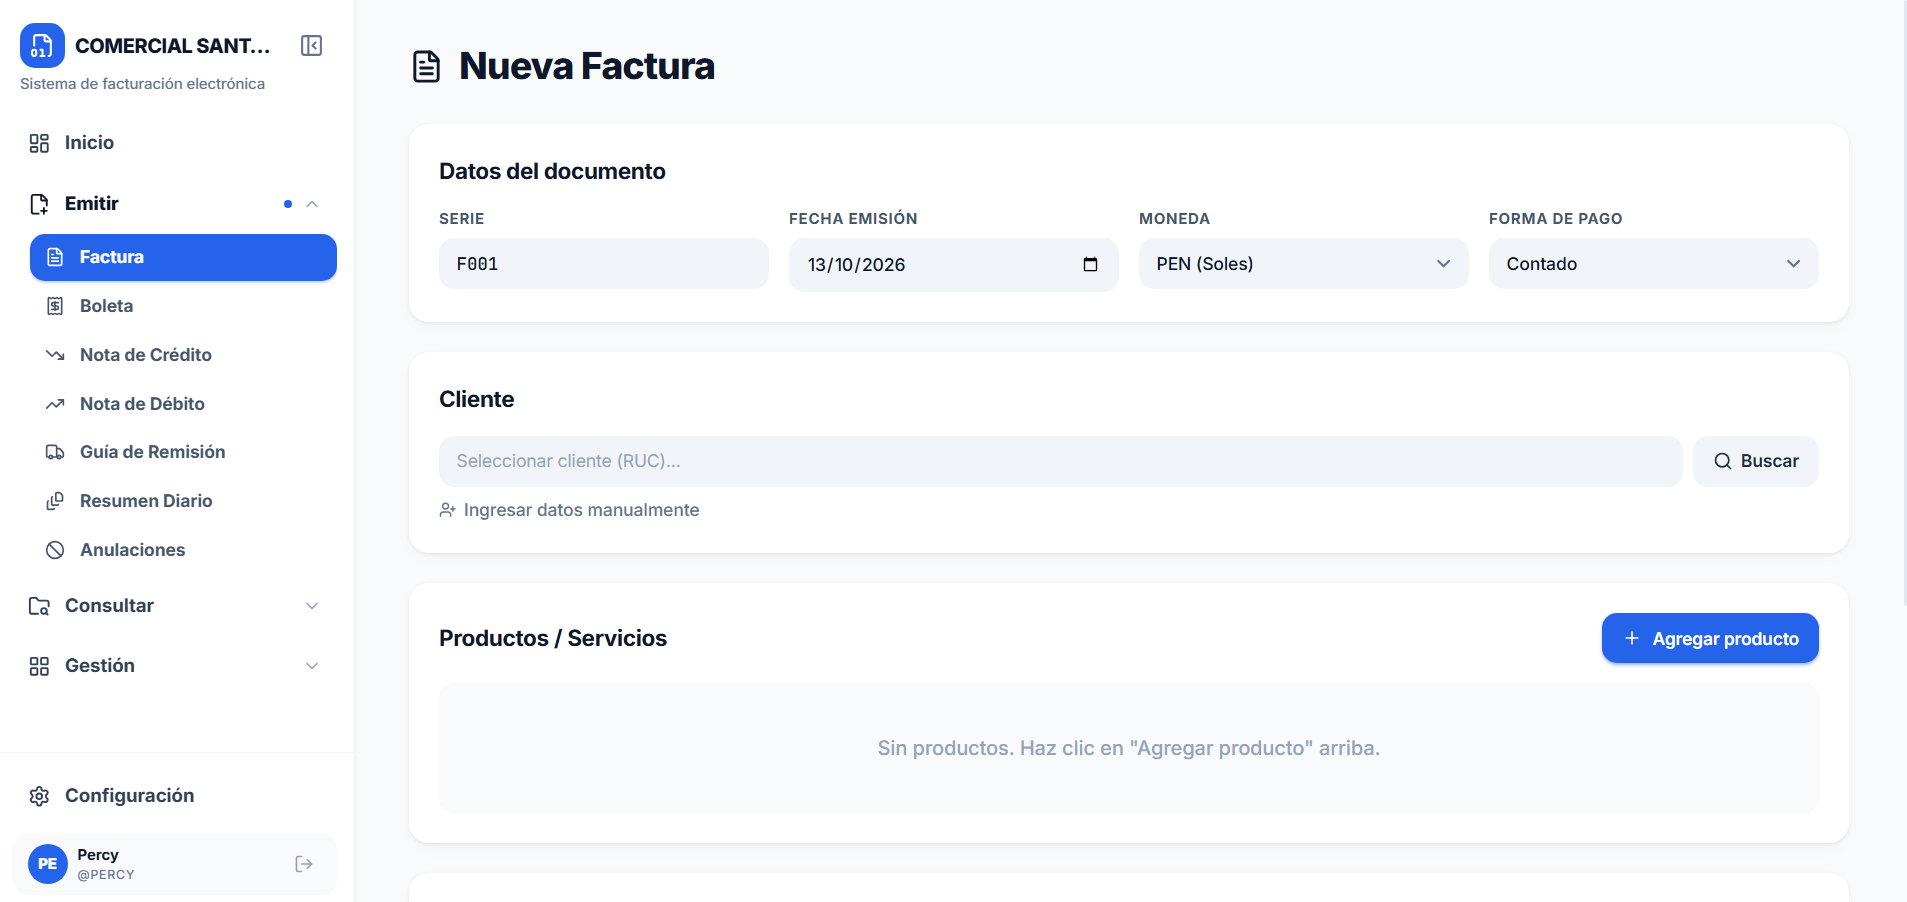Open the Moneda PEN (Soles) dropdown
The width and height of the screenshot is (1907, 902).
(1304, 264)
